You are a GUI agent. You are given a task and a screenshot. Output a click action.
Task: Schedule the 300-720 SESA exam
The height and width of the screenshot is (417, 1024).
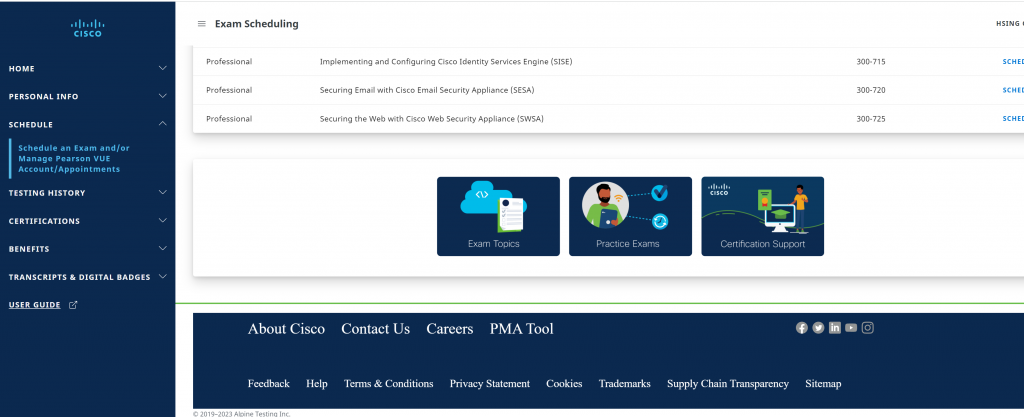click(1013, 90)
